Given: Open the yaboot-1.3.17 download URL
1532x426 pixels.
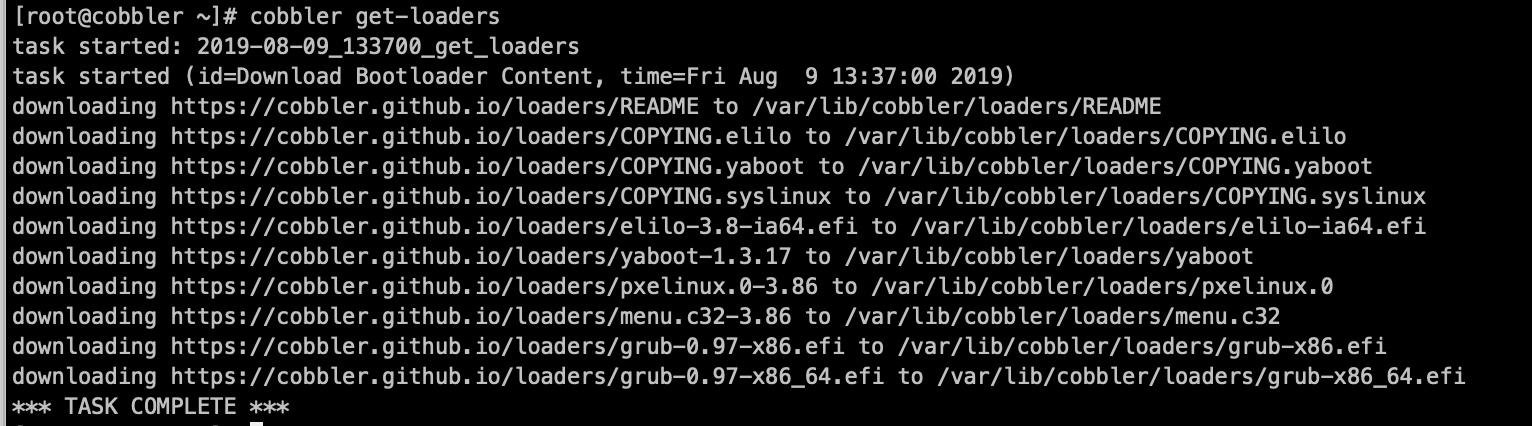Looking at the screenshot, I should coord(481,256).
